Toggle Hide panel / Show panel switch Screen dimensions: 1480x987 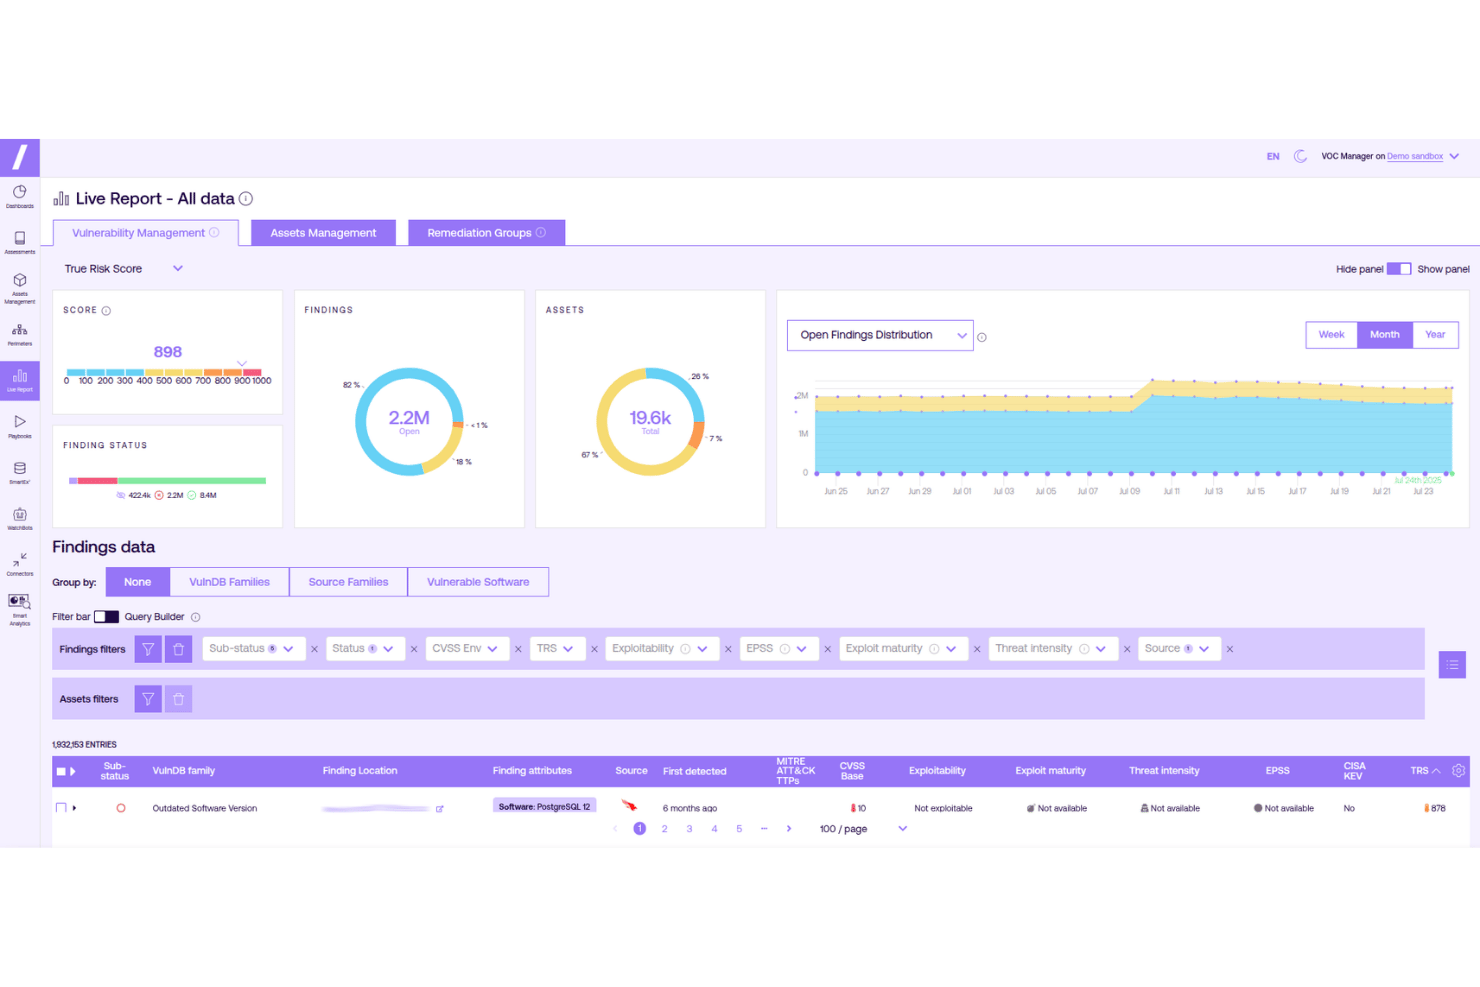click(1399, 269)
